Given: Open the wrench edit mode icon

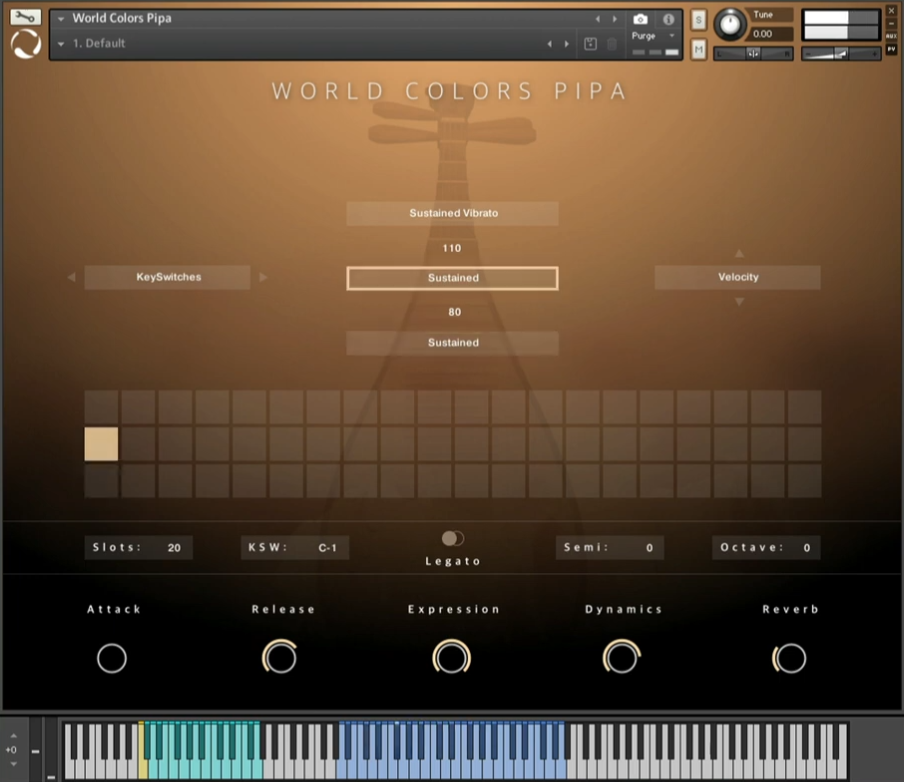Looking at the screenshot, I should point(26,17).
